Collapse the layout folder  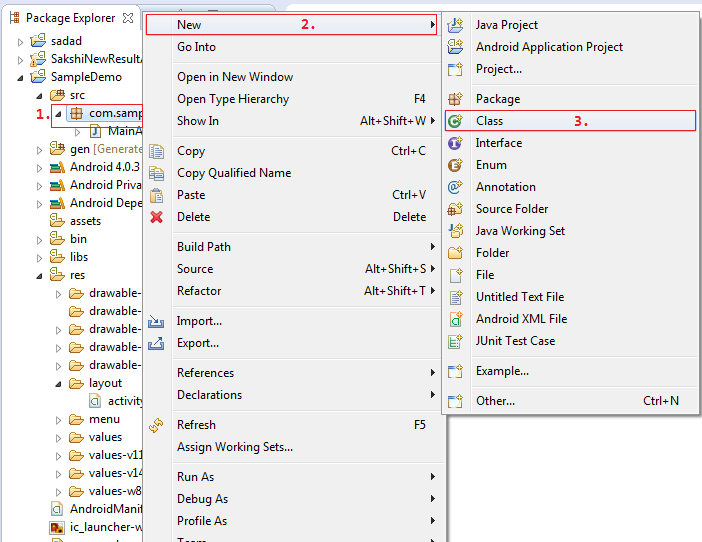click(x=59, y=383)
